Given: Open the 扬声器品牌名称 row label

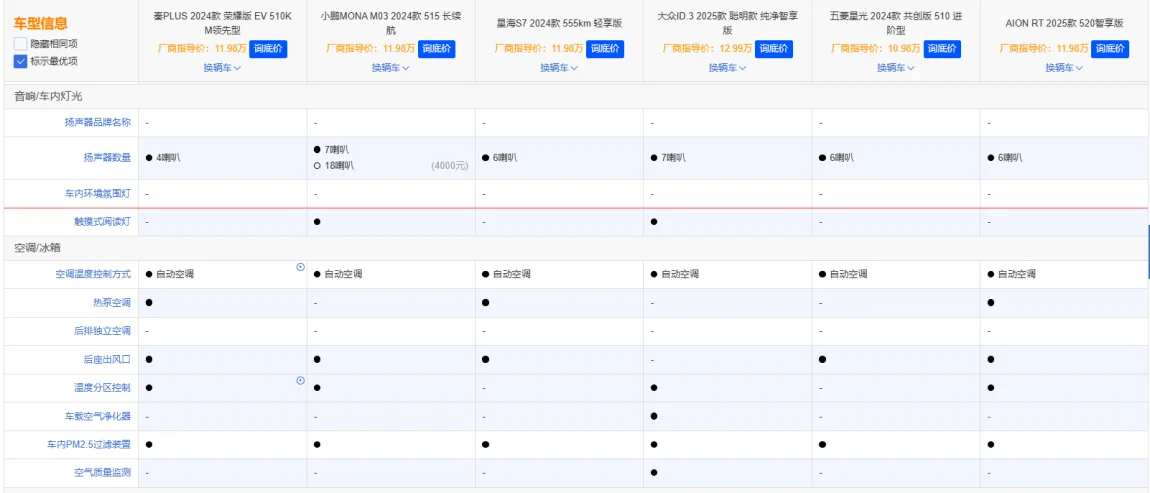Looking at the screenshot, I should click(98, 123).
